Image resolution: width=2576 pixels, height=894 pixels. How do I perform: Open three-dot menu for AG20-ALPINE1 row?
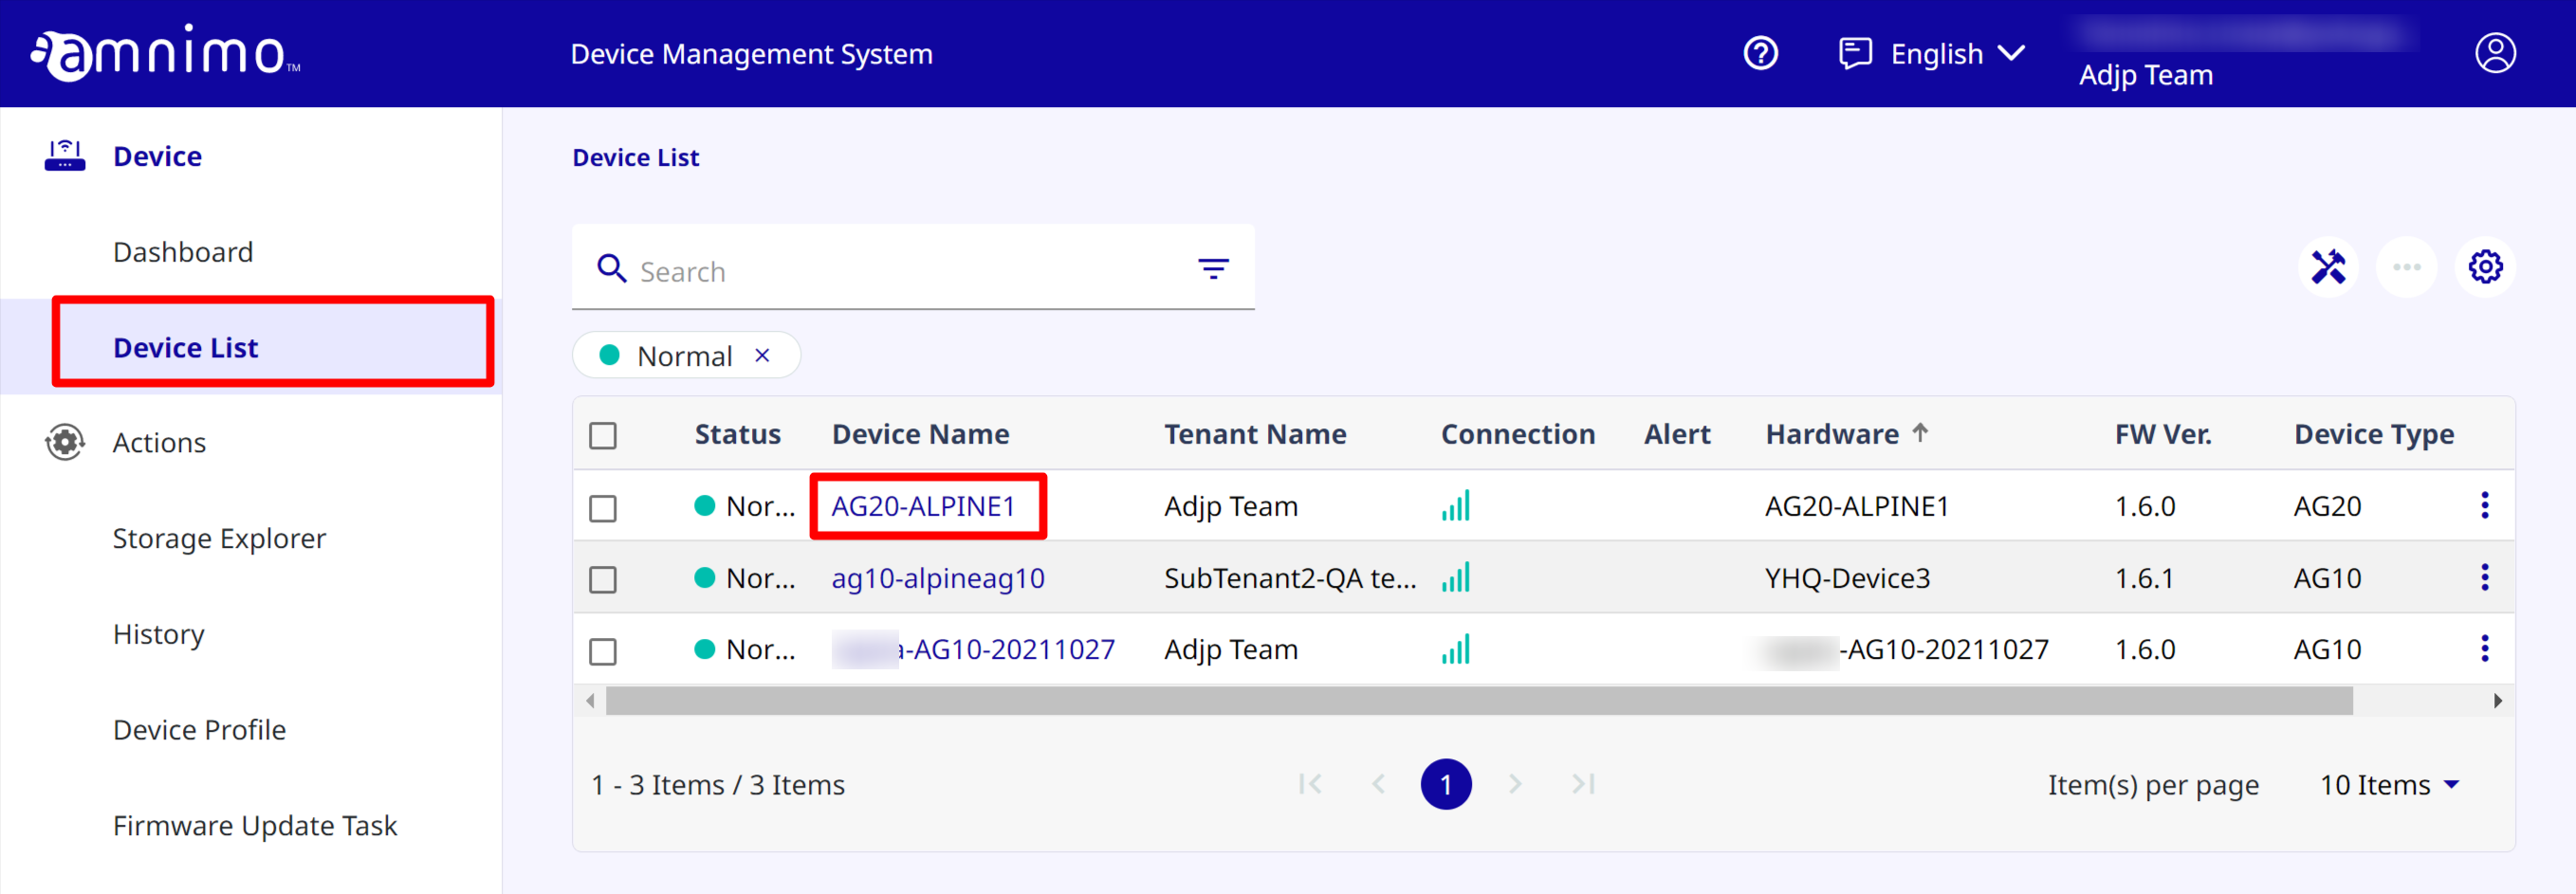(2484, 506)
